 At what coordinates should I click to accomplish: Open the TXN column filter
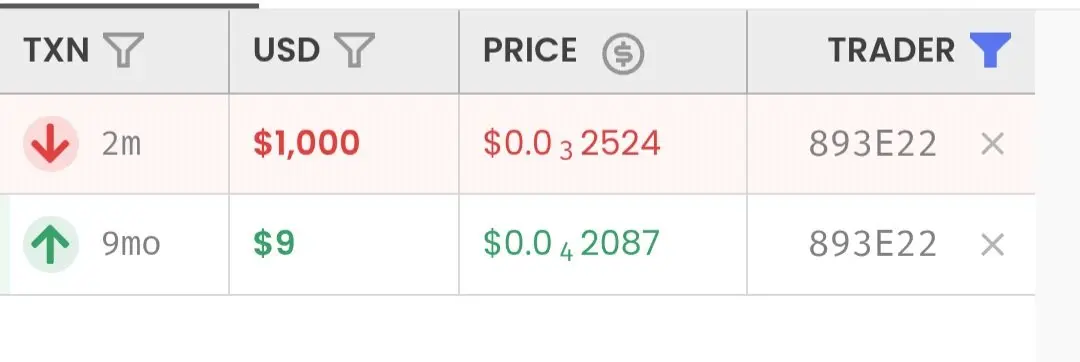123,51
